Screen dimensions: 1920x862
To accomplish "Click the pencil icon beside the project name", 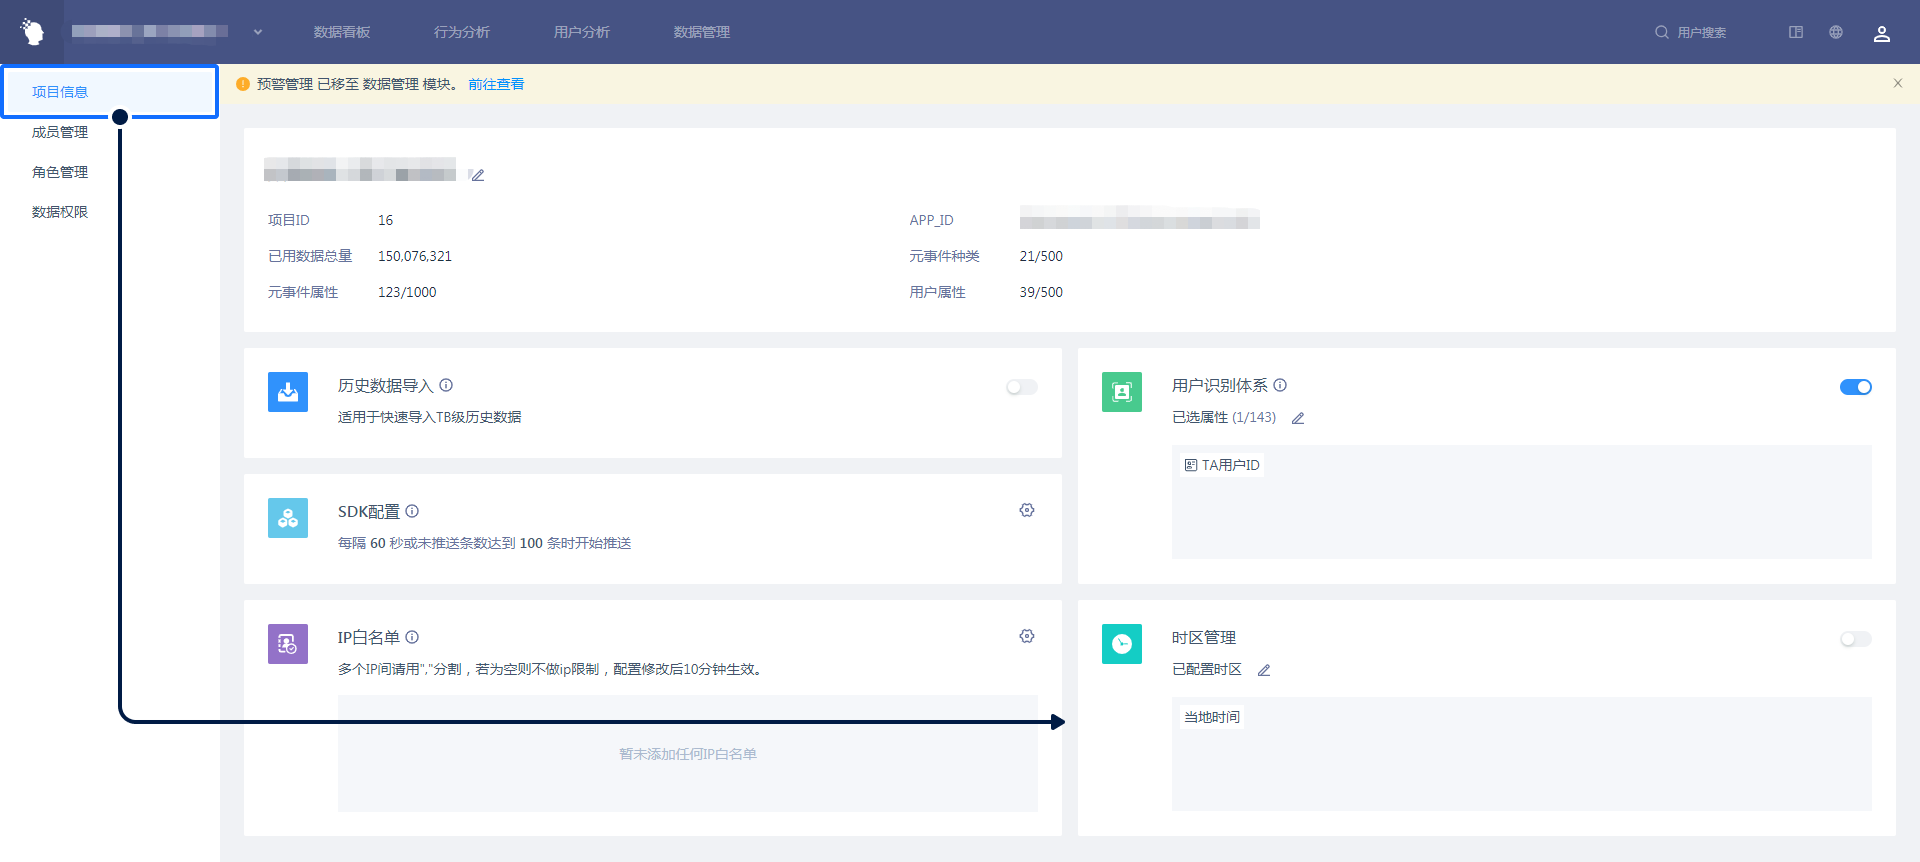I will 478,175.
